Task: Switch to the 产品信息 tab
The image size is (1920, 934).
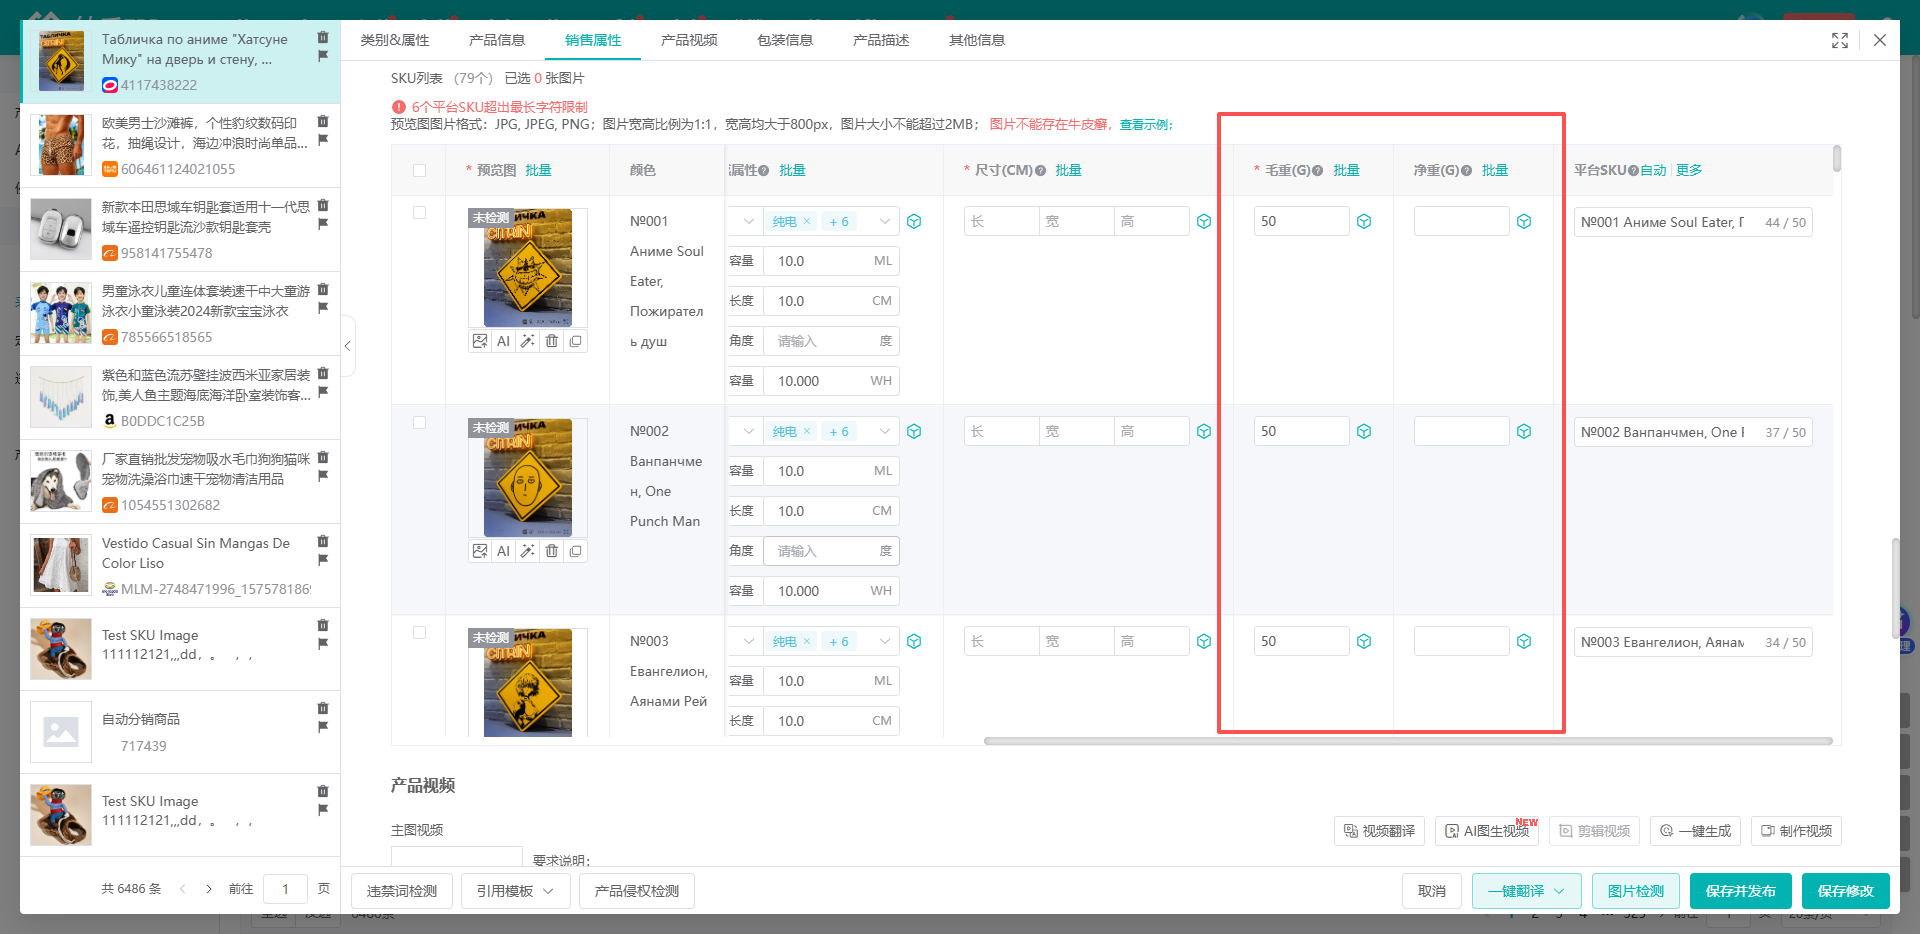Action: (x=497, y=40)
